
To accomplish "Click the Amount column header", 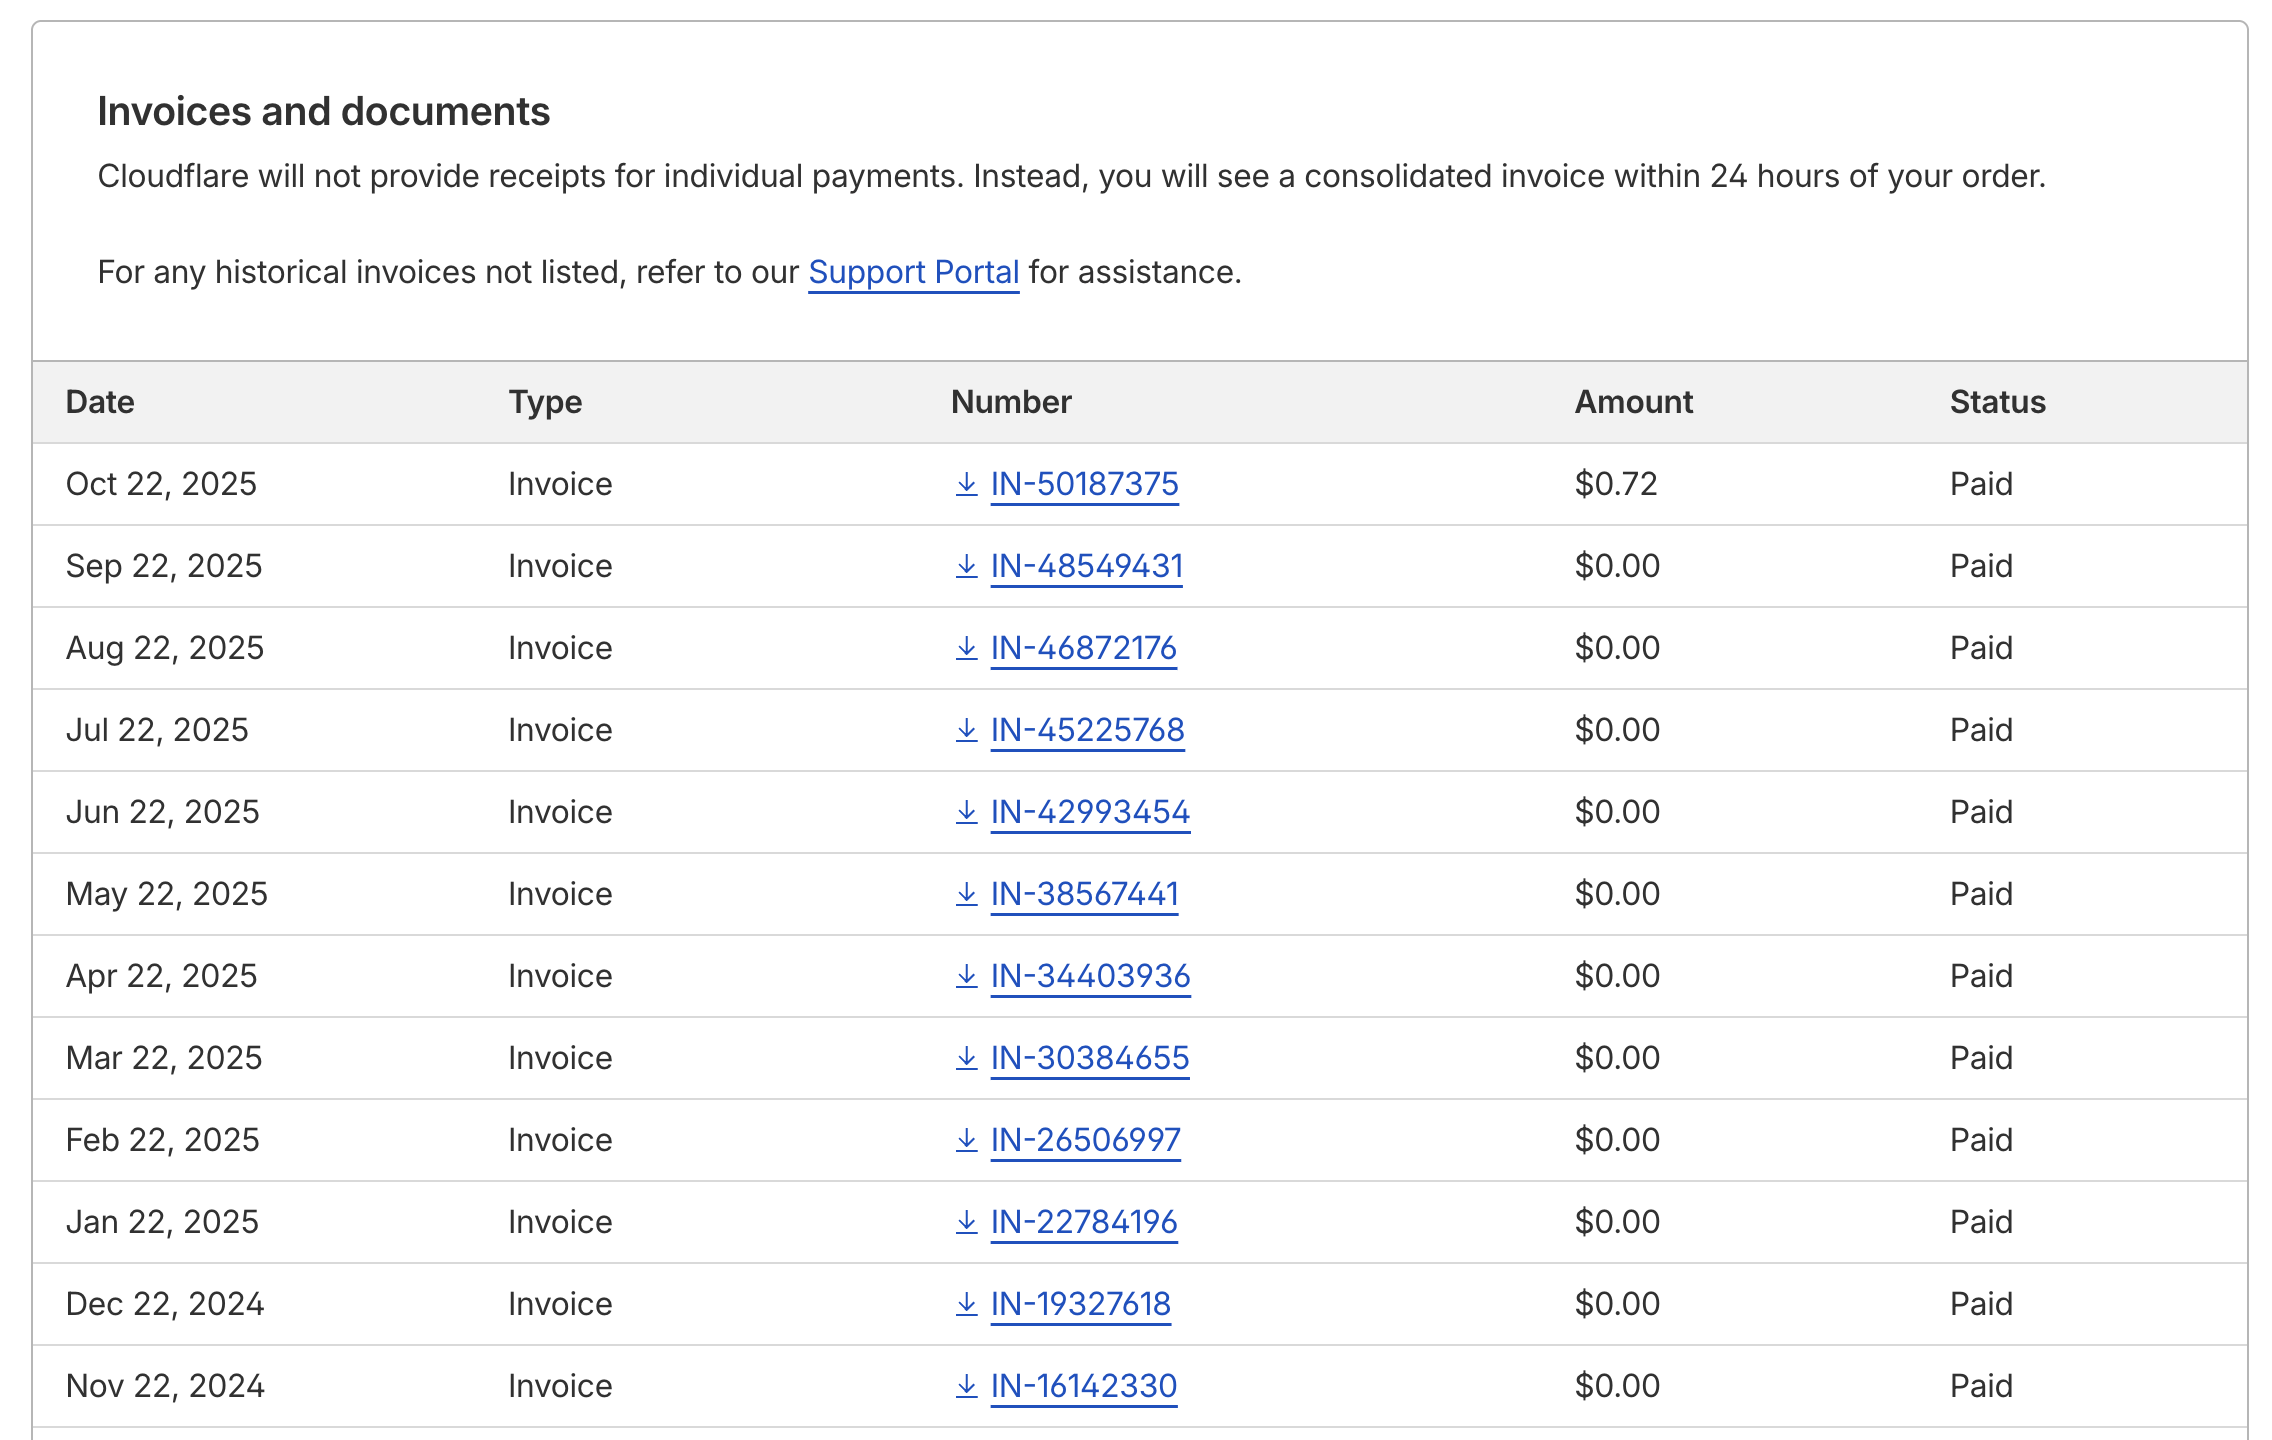I will click(1633, 402).
